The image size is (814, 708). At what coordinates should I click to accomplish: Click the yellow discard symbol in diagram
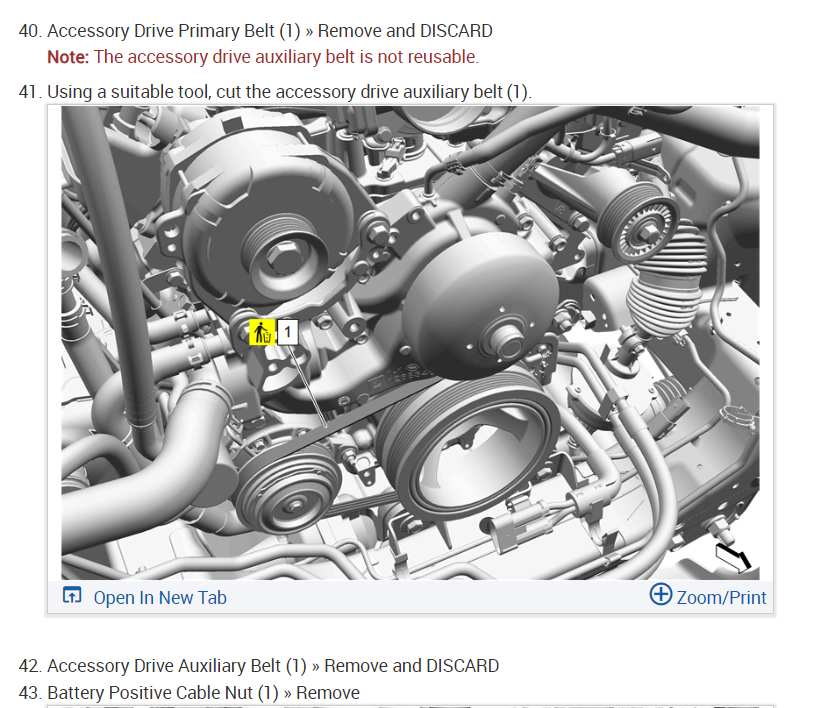262,332
